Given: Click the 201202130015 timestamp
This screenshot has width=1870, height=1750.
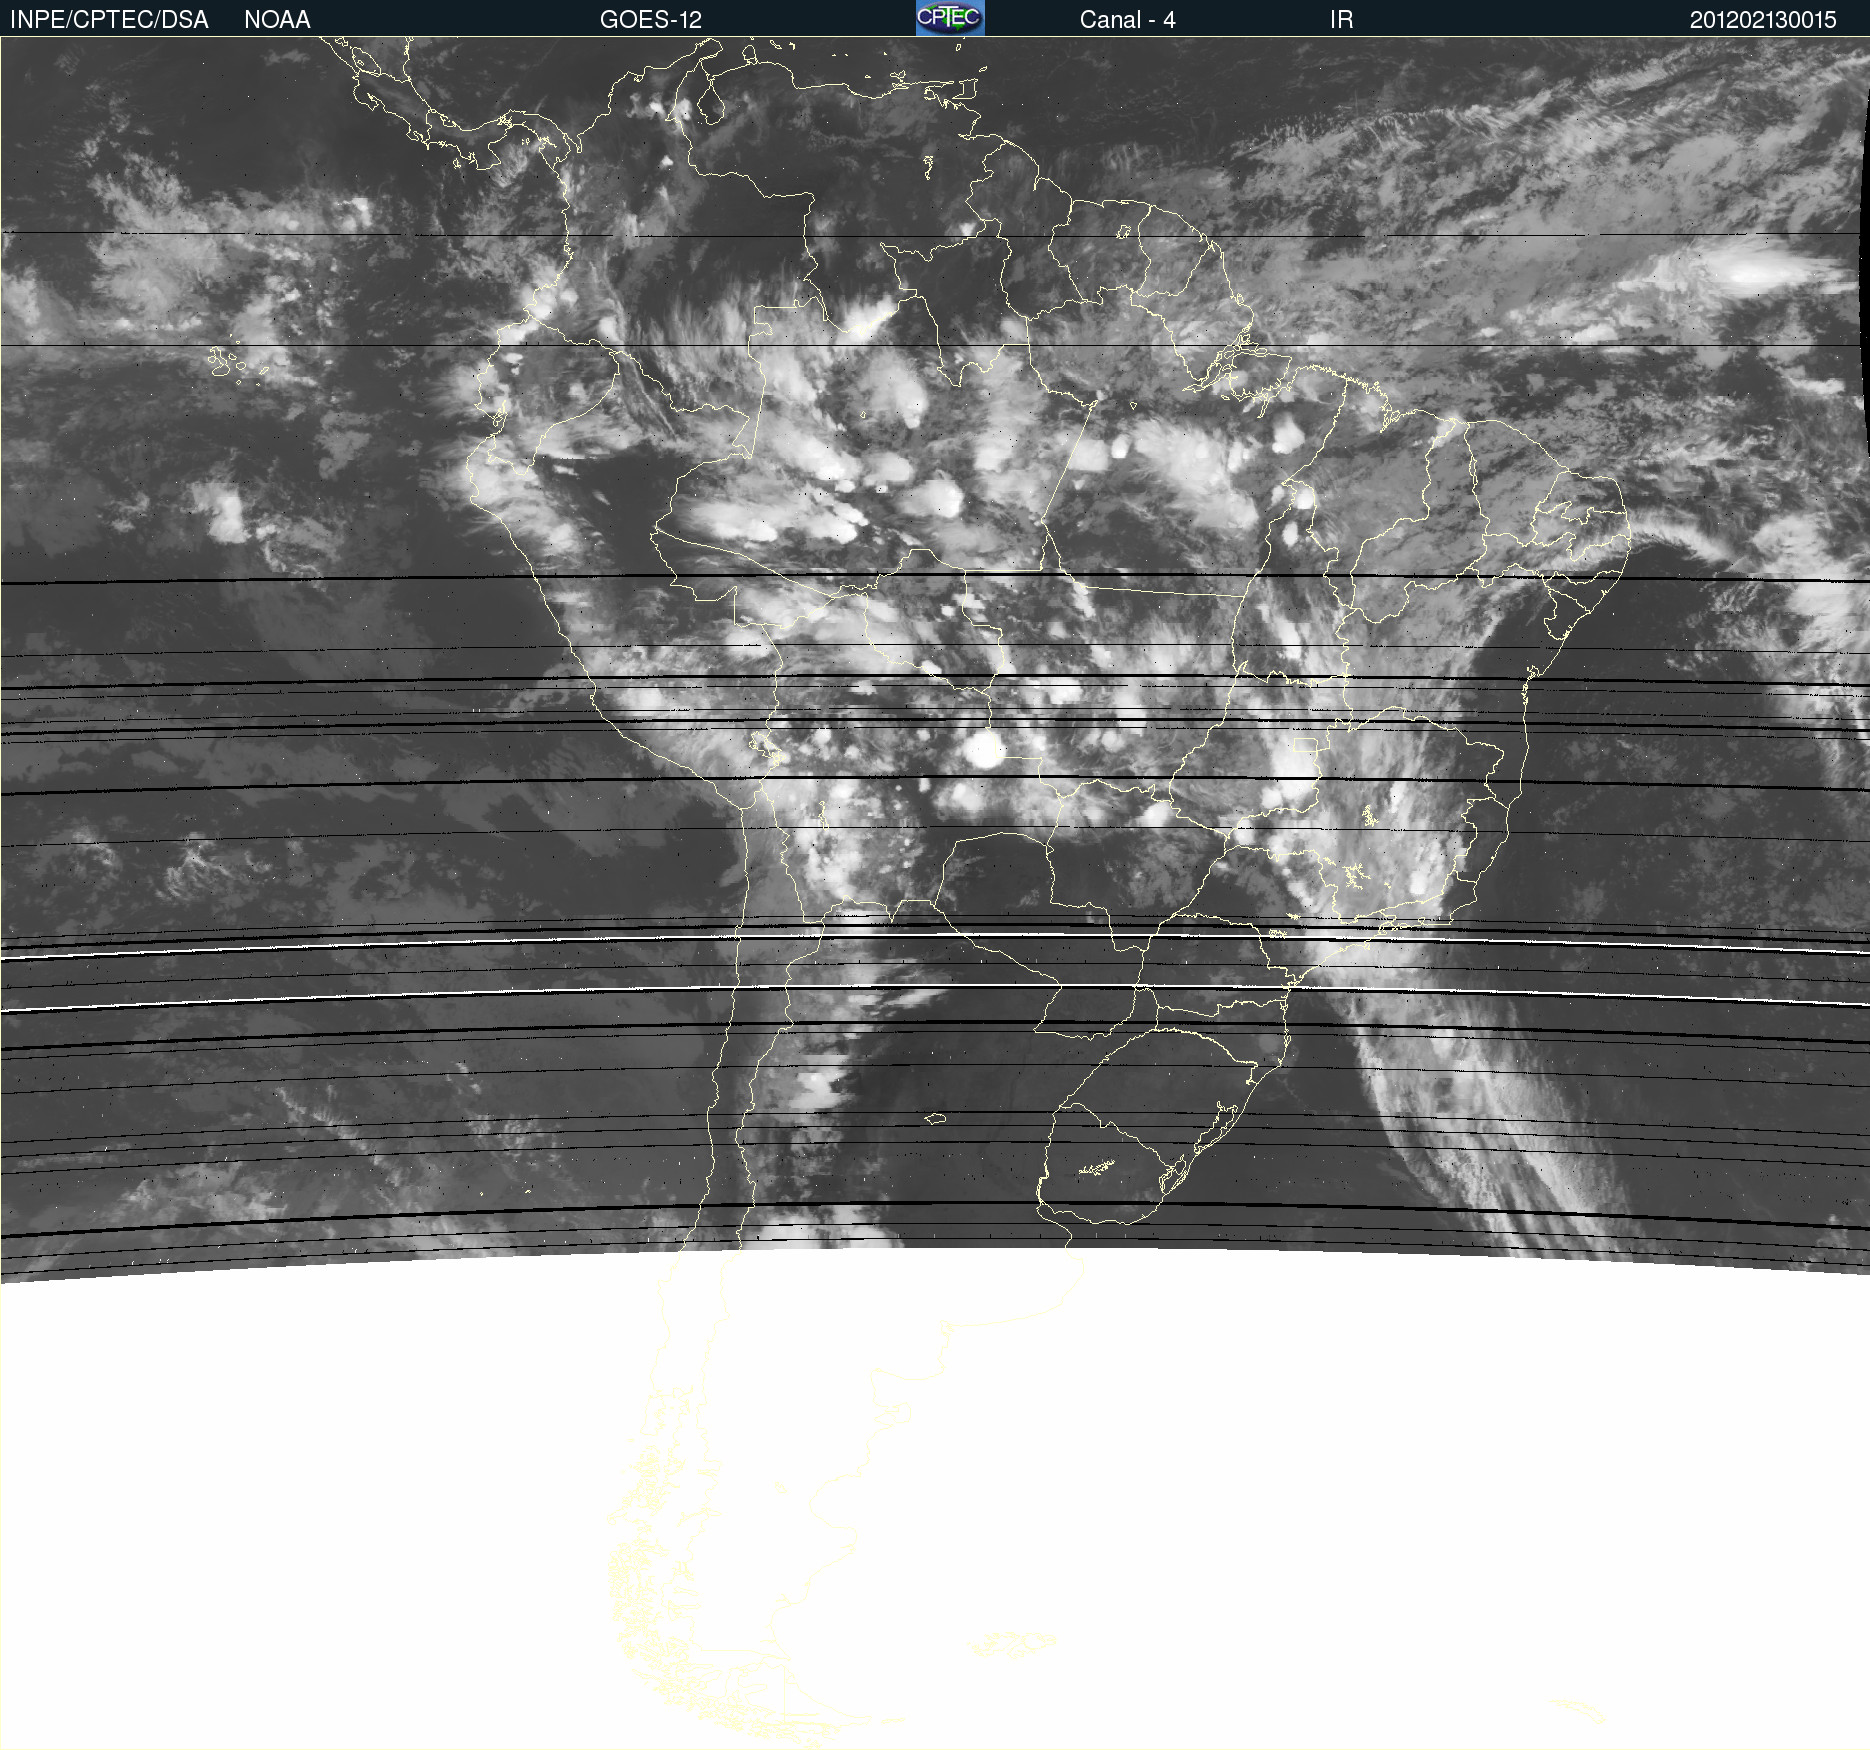Looking at the screenshot, I should pos(1763,20).
